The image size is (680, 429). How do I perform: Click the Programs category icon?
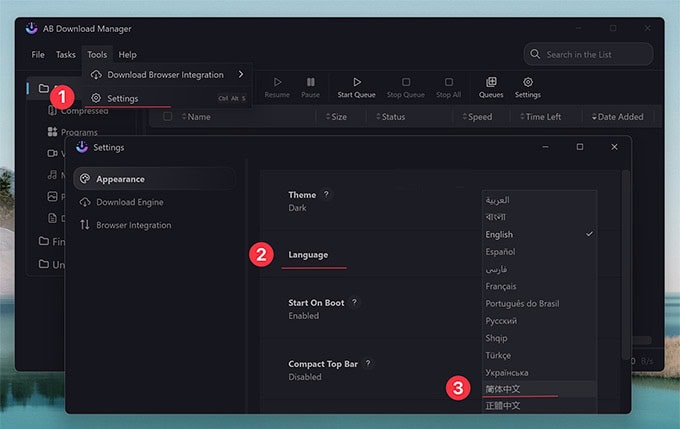[x=52, y=131]
